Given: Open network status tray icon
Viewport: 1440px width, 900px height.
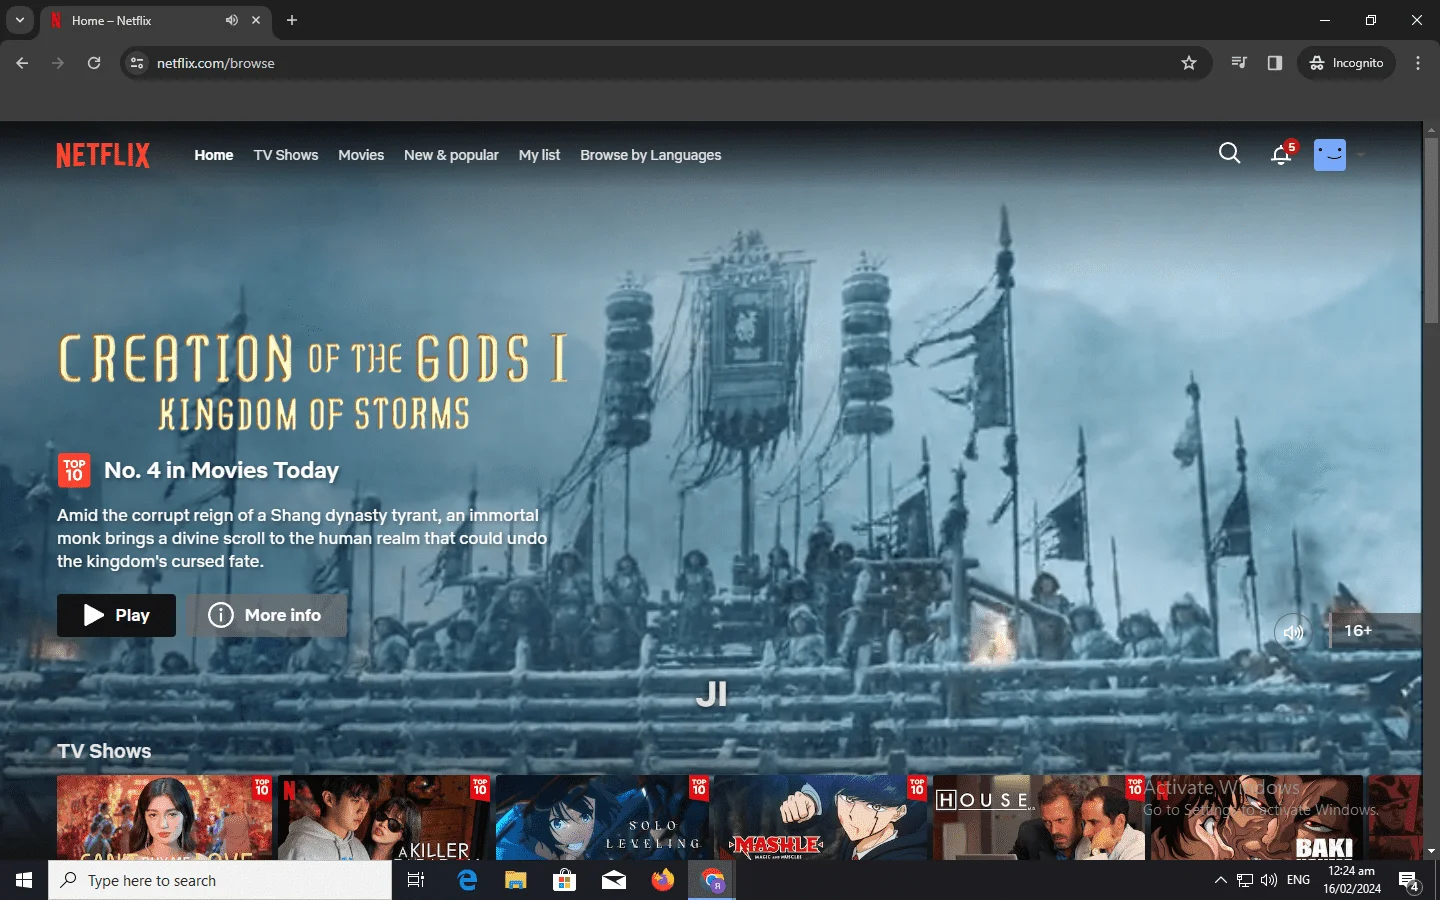Looking at the screenshot, I should point(1245,880).
